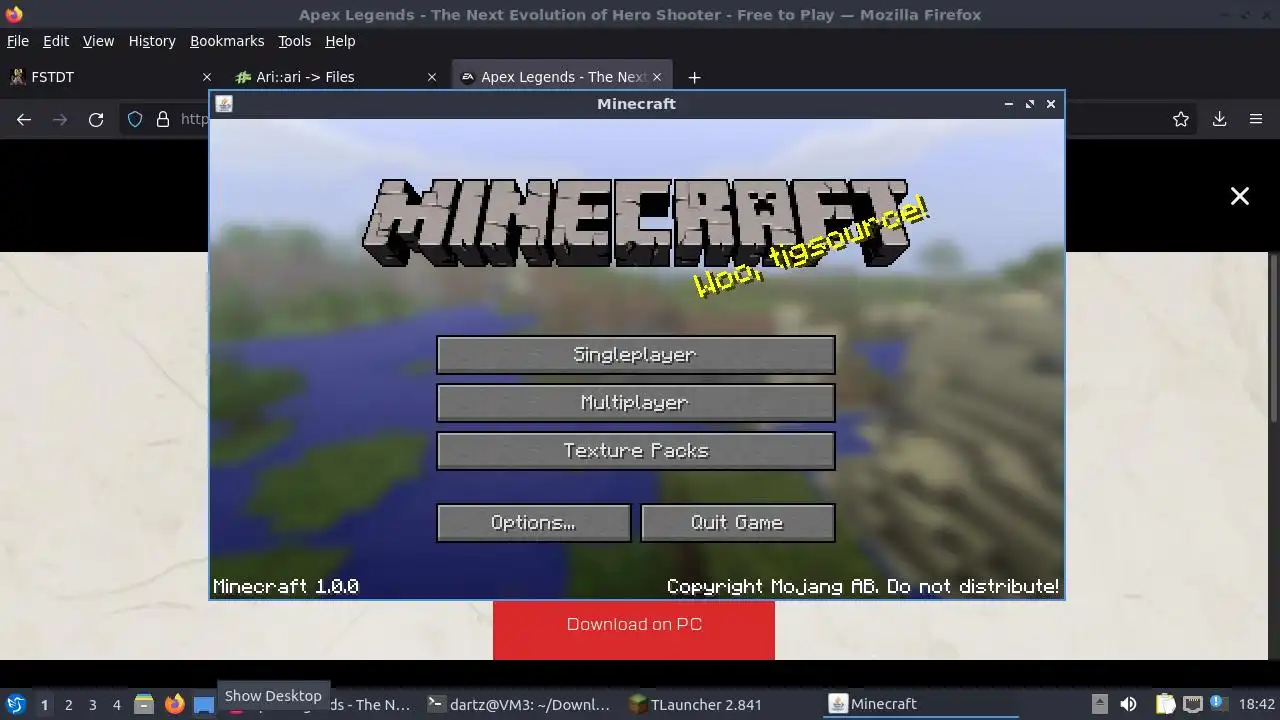
Task: Open Texture Packs in Minecraft
Action: pos(635,451)
